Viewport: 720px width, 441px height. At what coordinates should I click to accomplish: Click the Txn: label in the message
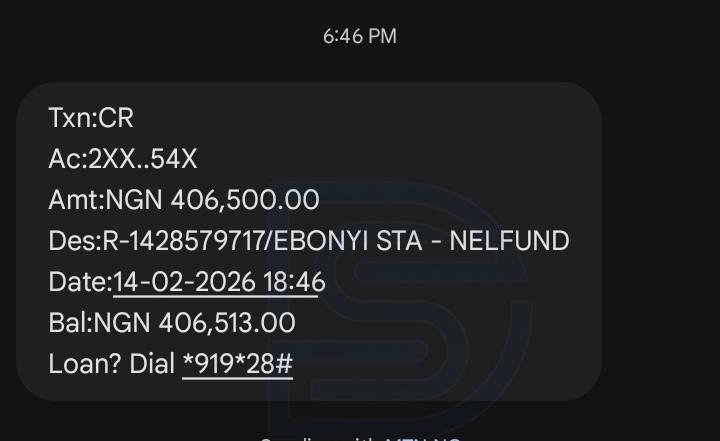click(x=72, y=118)
